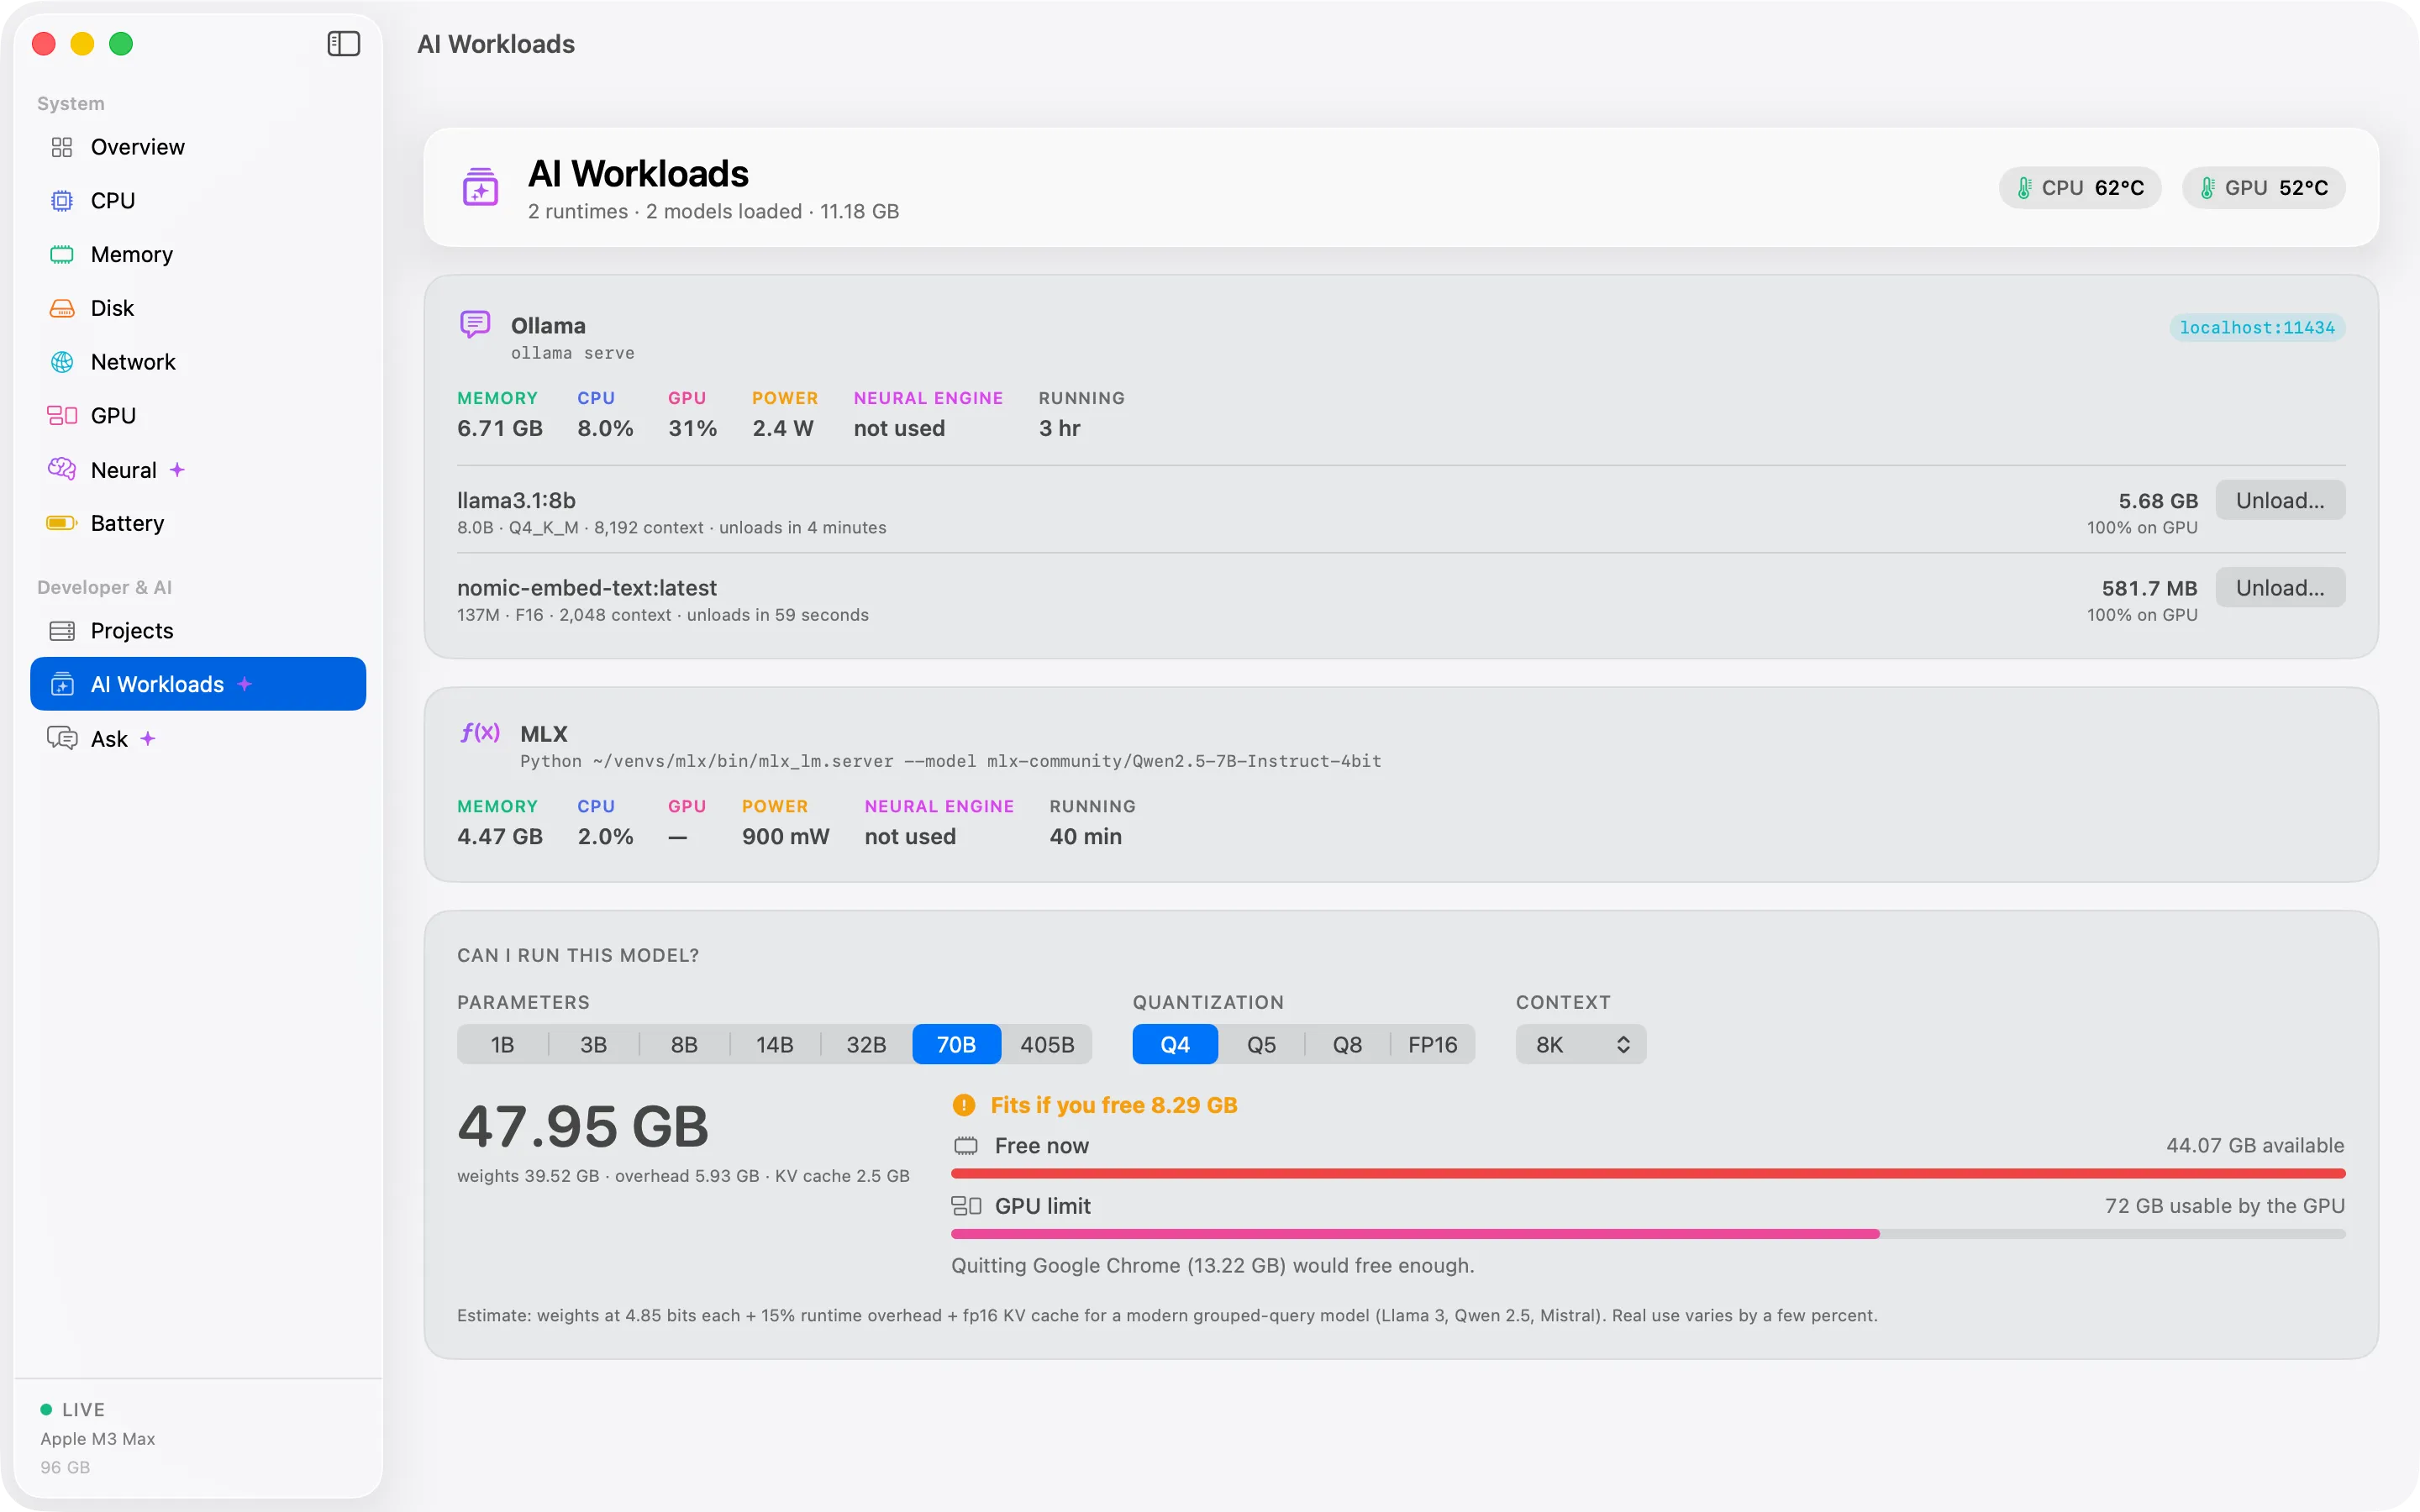Click the Disk drive sidebar icon
This screenshot has height=1512, width=2420.
point(62,308)
